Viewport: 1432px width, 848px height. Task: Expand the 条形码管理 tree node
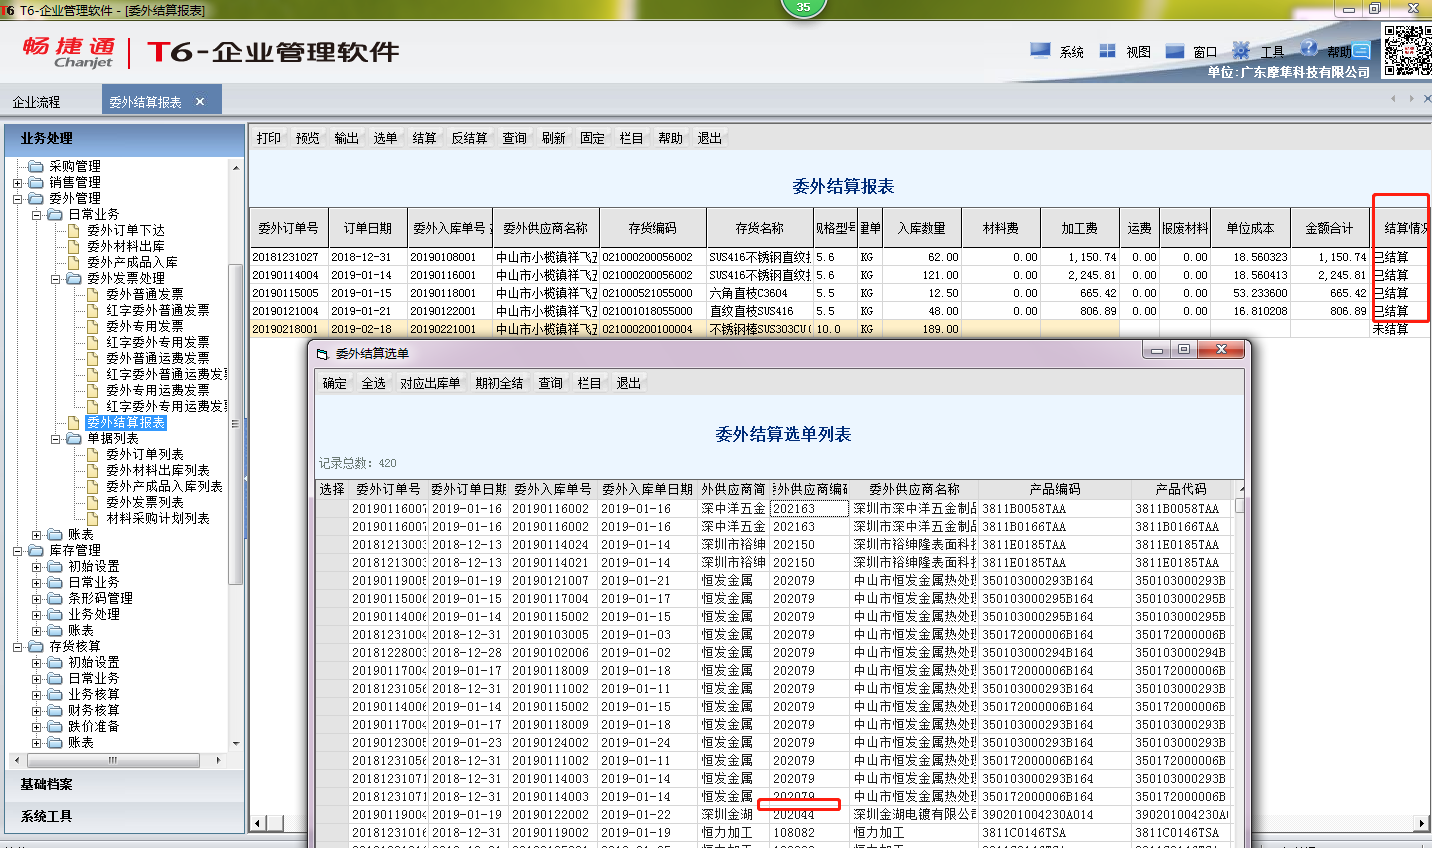click(36, 599)
